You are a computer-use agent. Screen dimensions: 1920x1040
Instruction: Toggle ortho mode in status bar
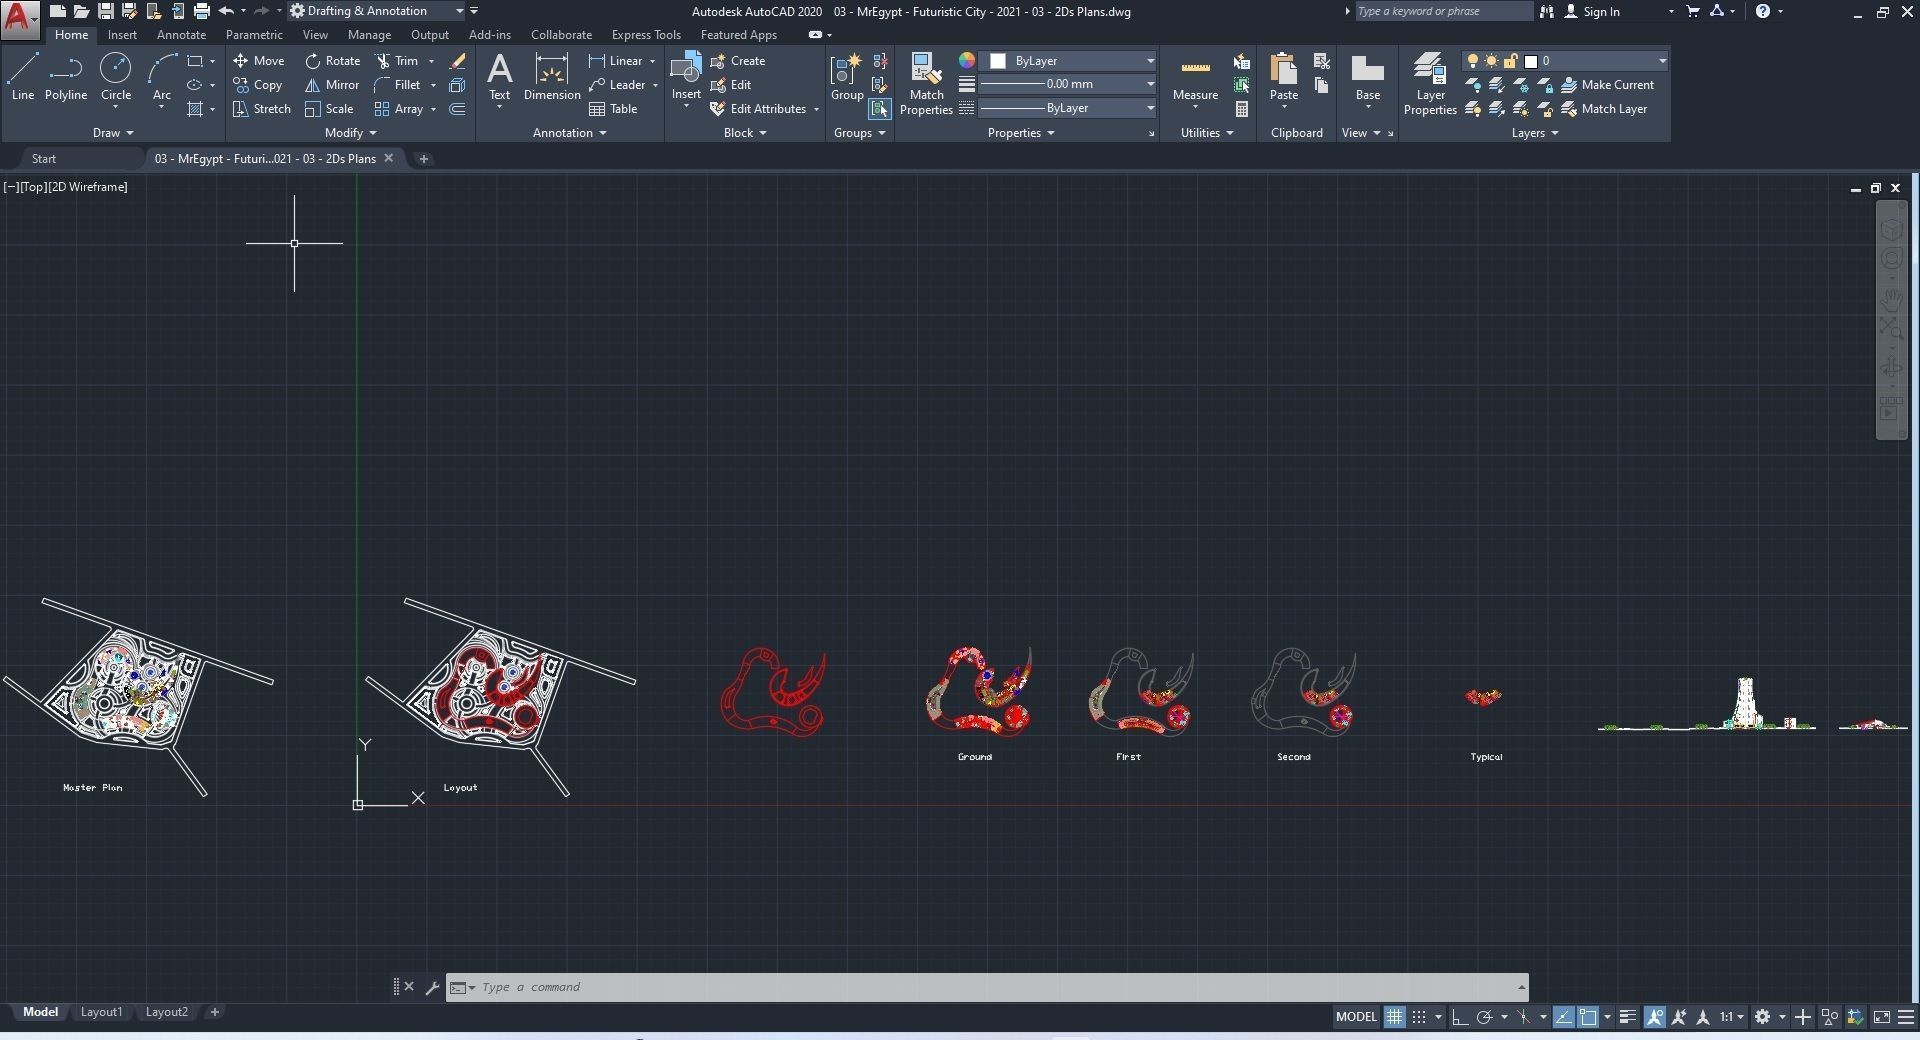click(1460, 1017)
